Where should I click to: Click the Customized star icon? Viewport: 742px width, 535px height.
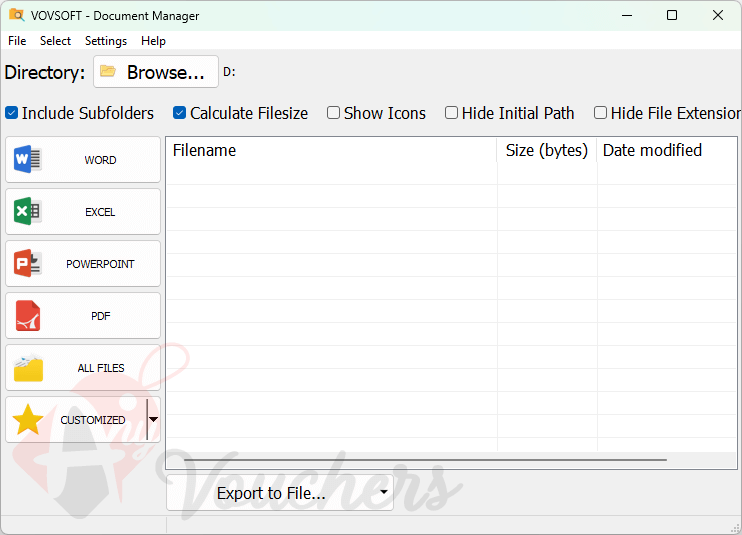coord(28,420)
